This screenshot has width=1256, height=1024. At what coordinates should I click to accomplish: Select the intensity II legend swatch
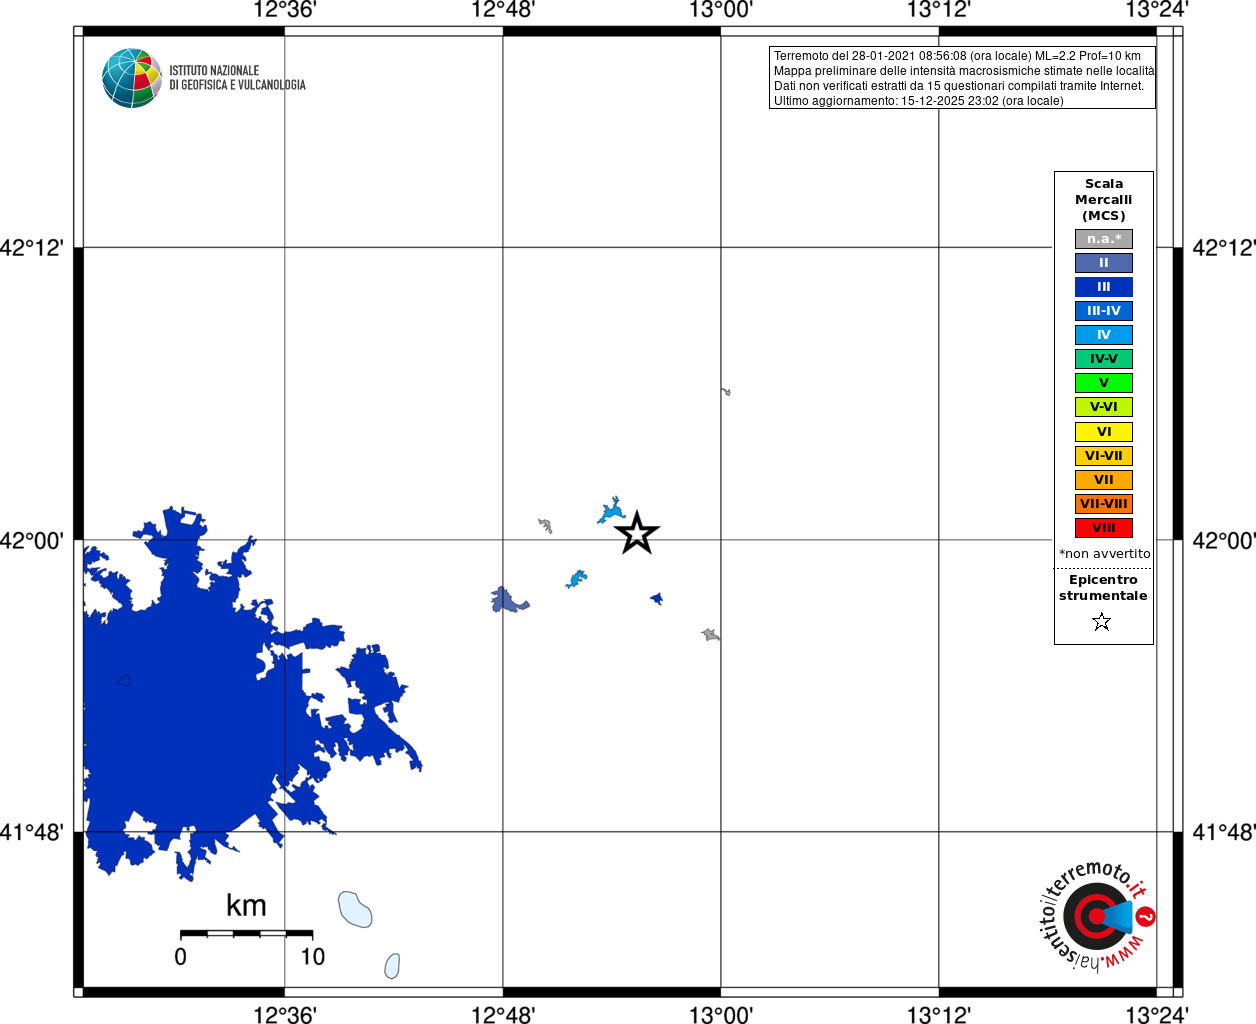[x=1104, y=263]
